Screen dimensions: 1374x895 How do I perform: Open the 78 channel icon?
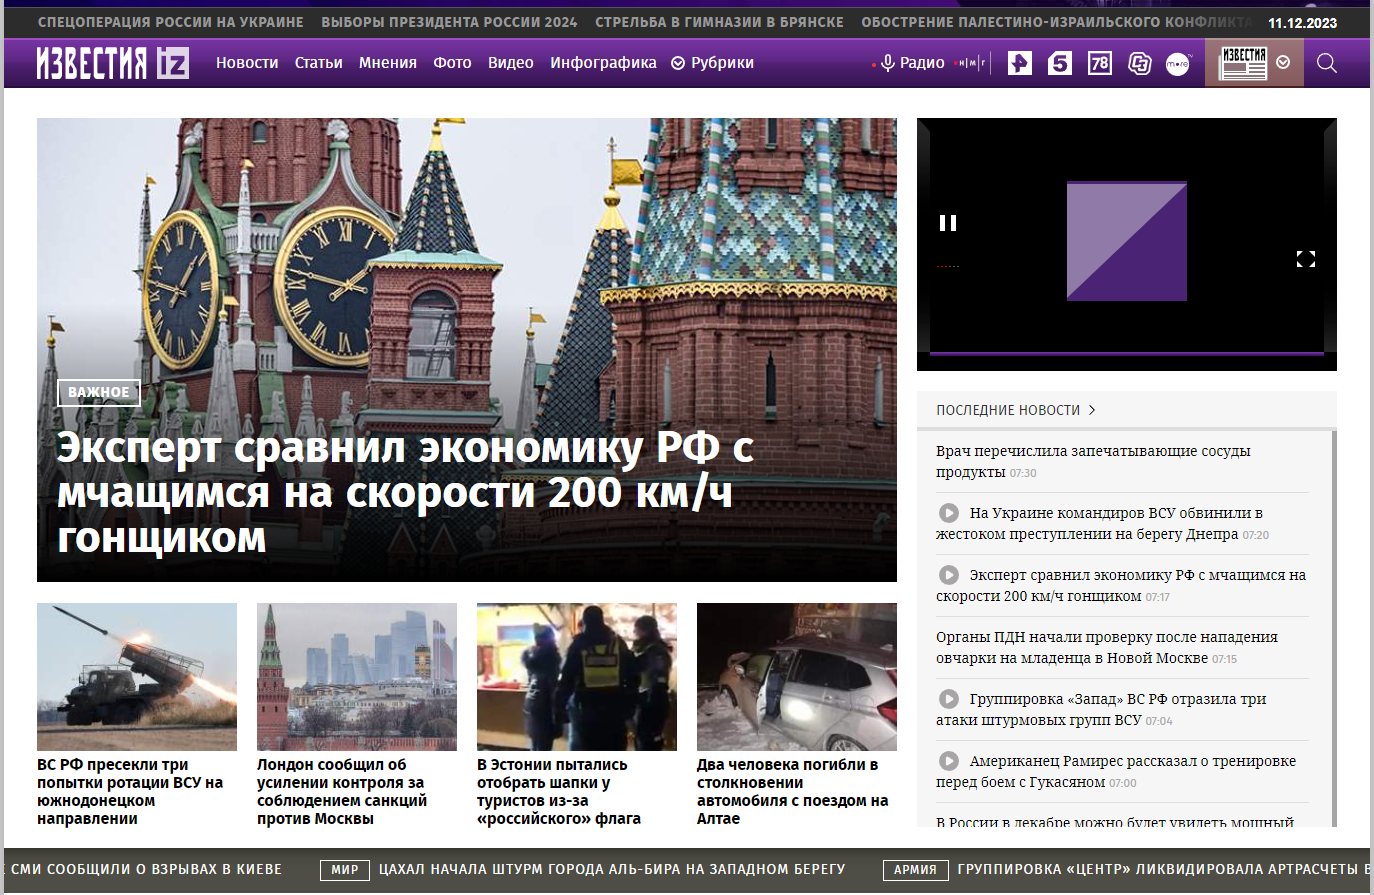click(x=1100, y=63)
